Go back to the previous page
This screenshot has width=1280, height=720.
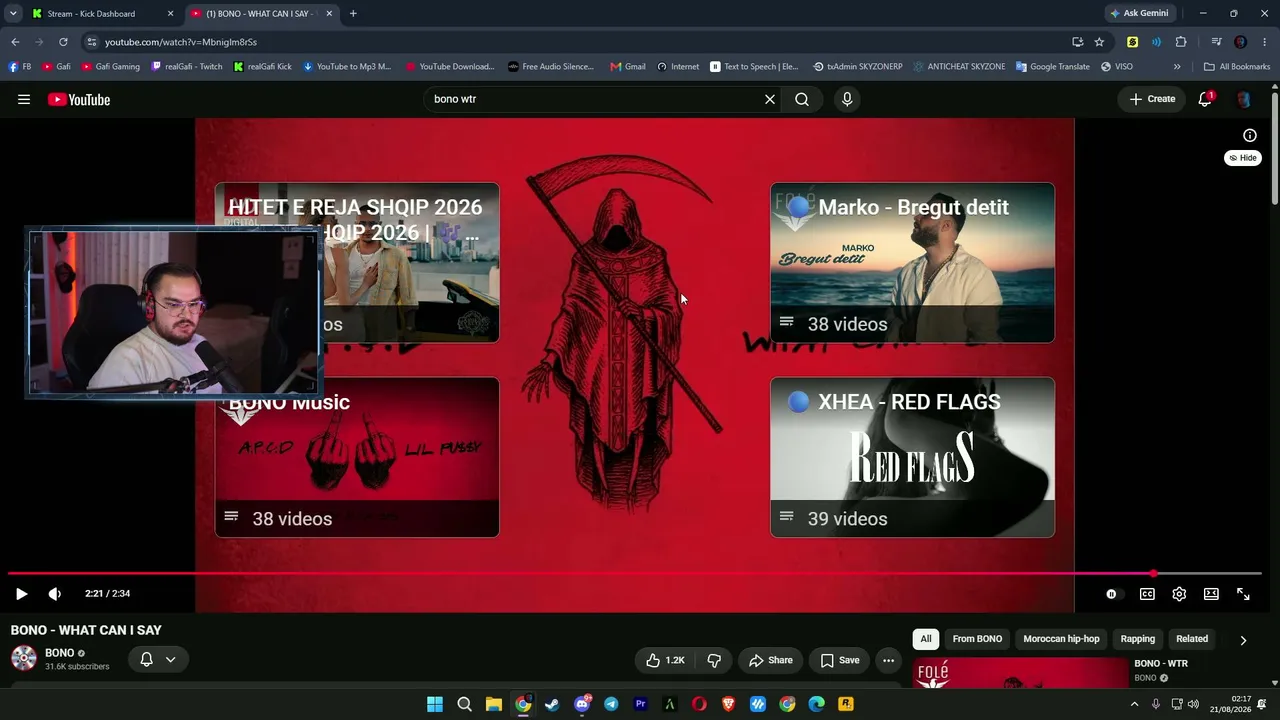point(15,42)
